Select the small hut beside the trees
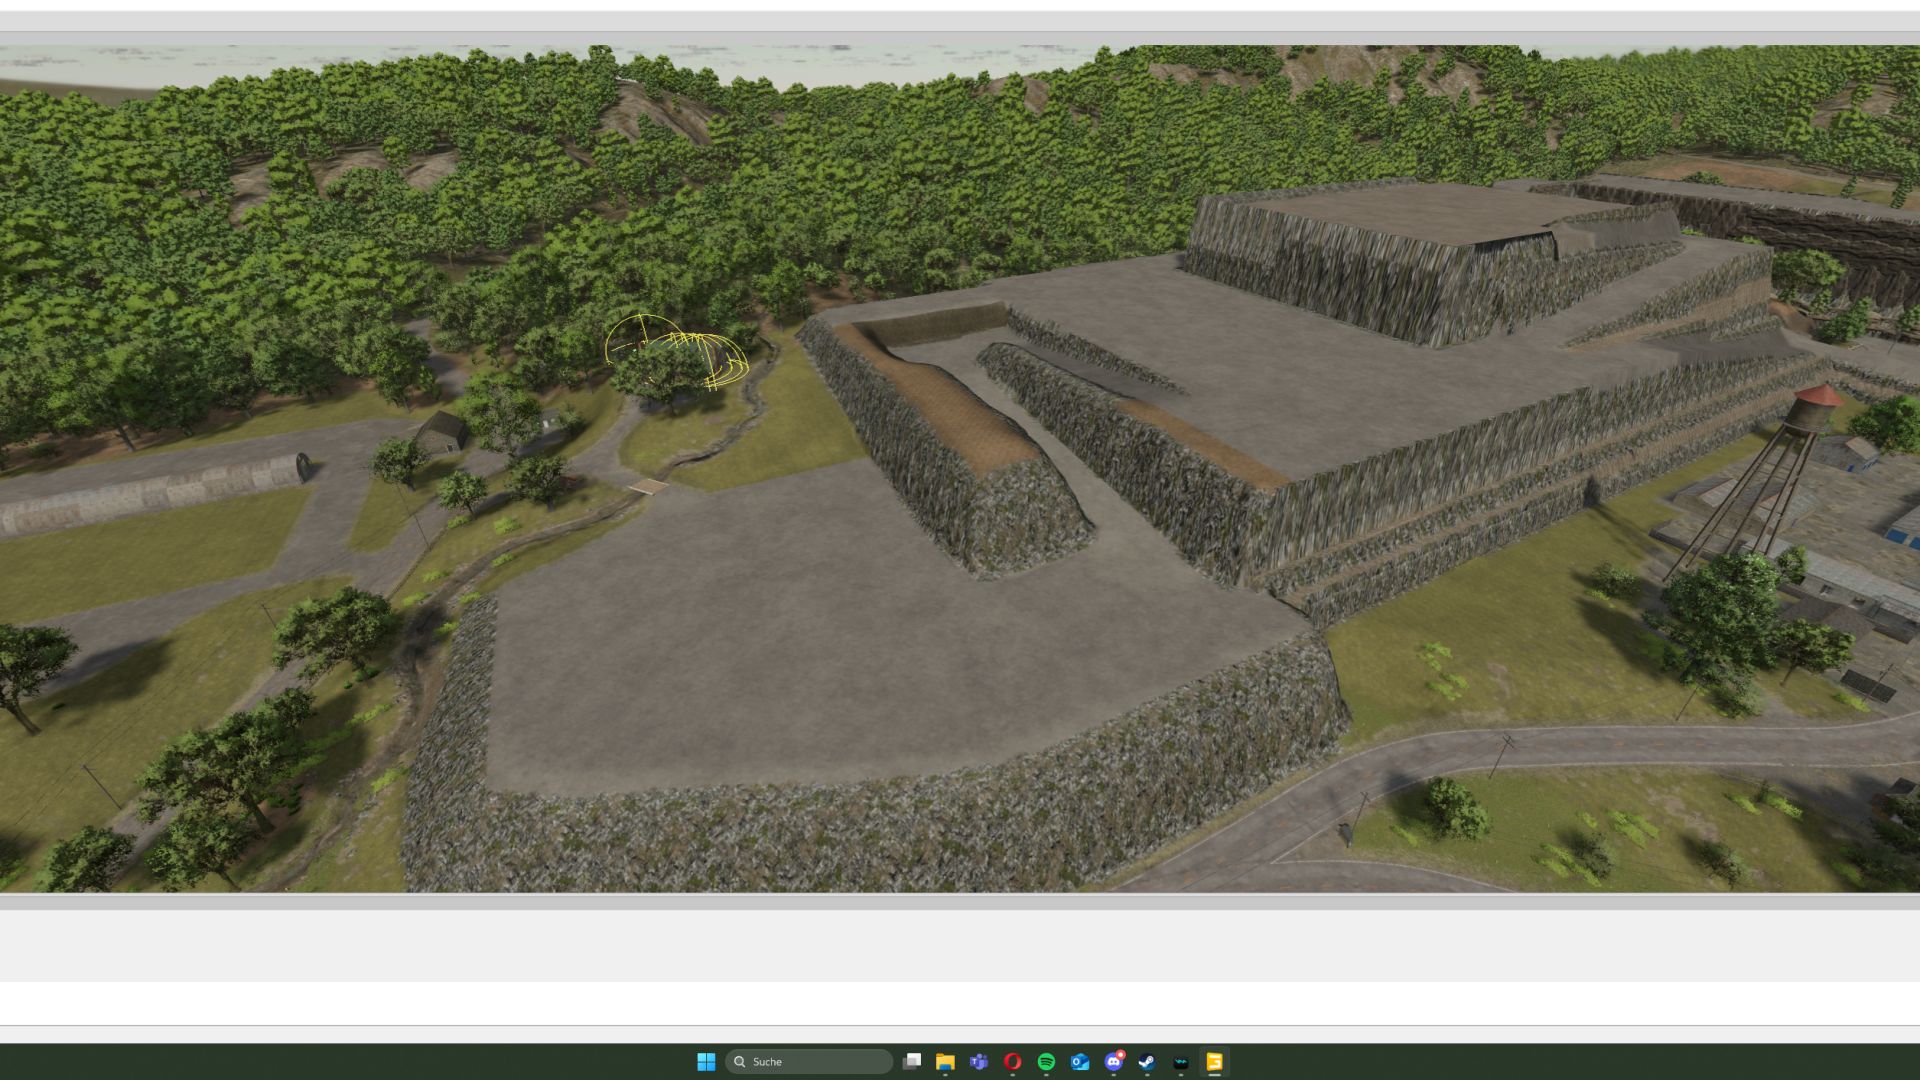Viewport: 1920px width, 1080px height. tap(441, 432)
